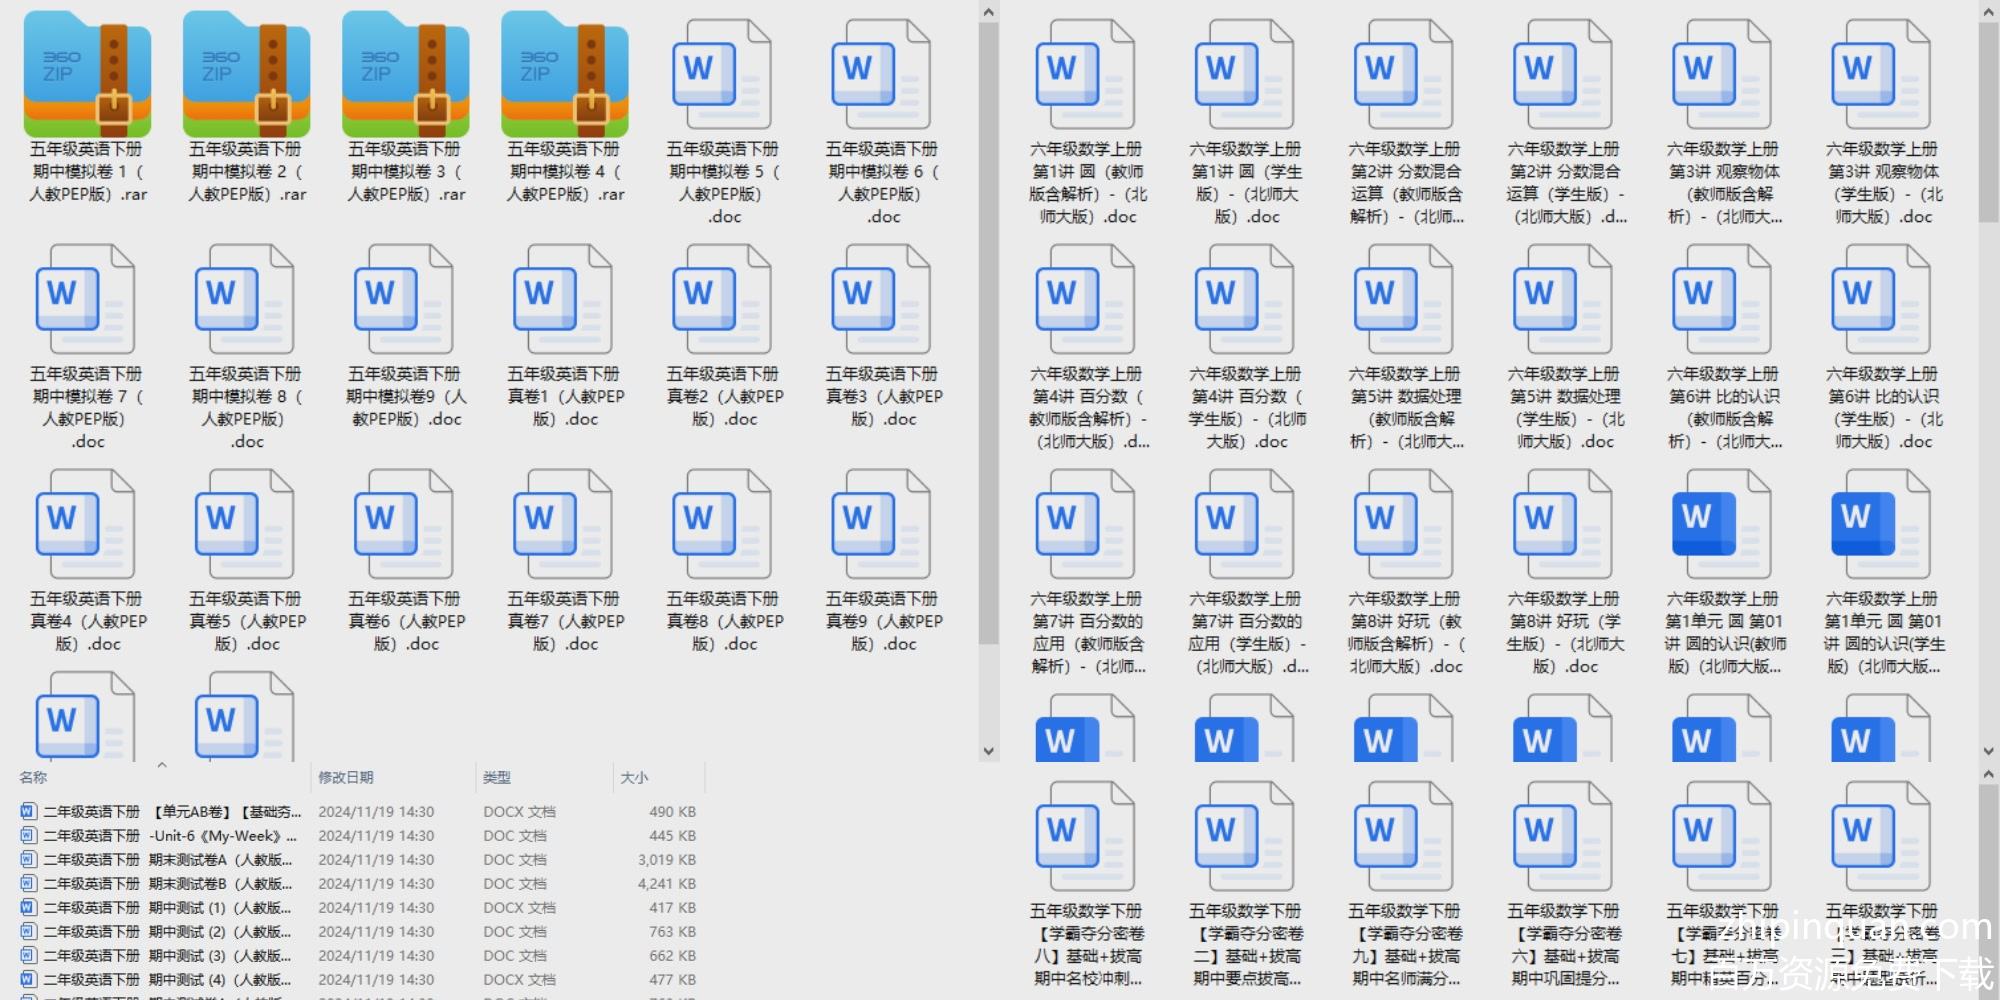This screenshot has height=1000, width=2000.
Task: Select 第01讲 圆的认识 教师版 Word icon
Action: coord(1722,525)
